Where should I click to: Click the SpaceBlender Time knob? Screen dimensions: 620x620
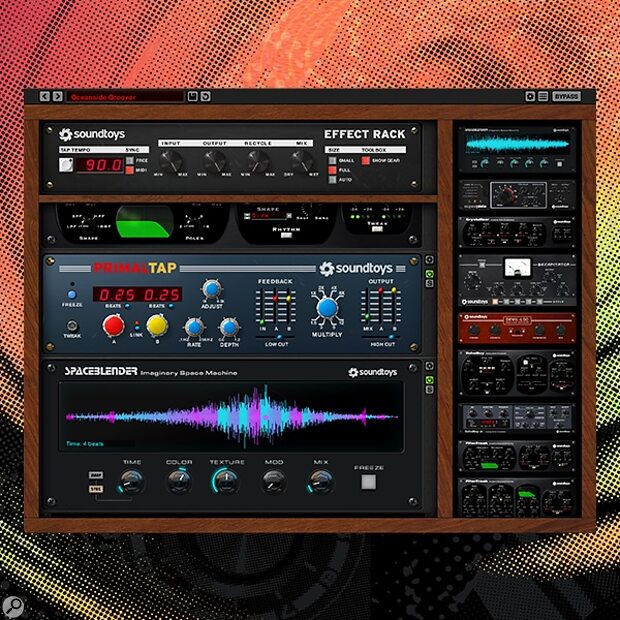click(132, 481)
